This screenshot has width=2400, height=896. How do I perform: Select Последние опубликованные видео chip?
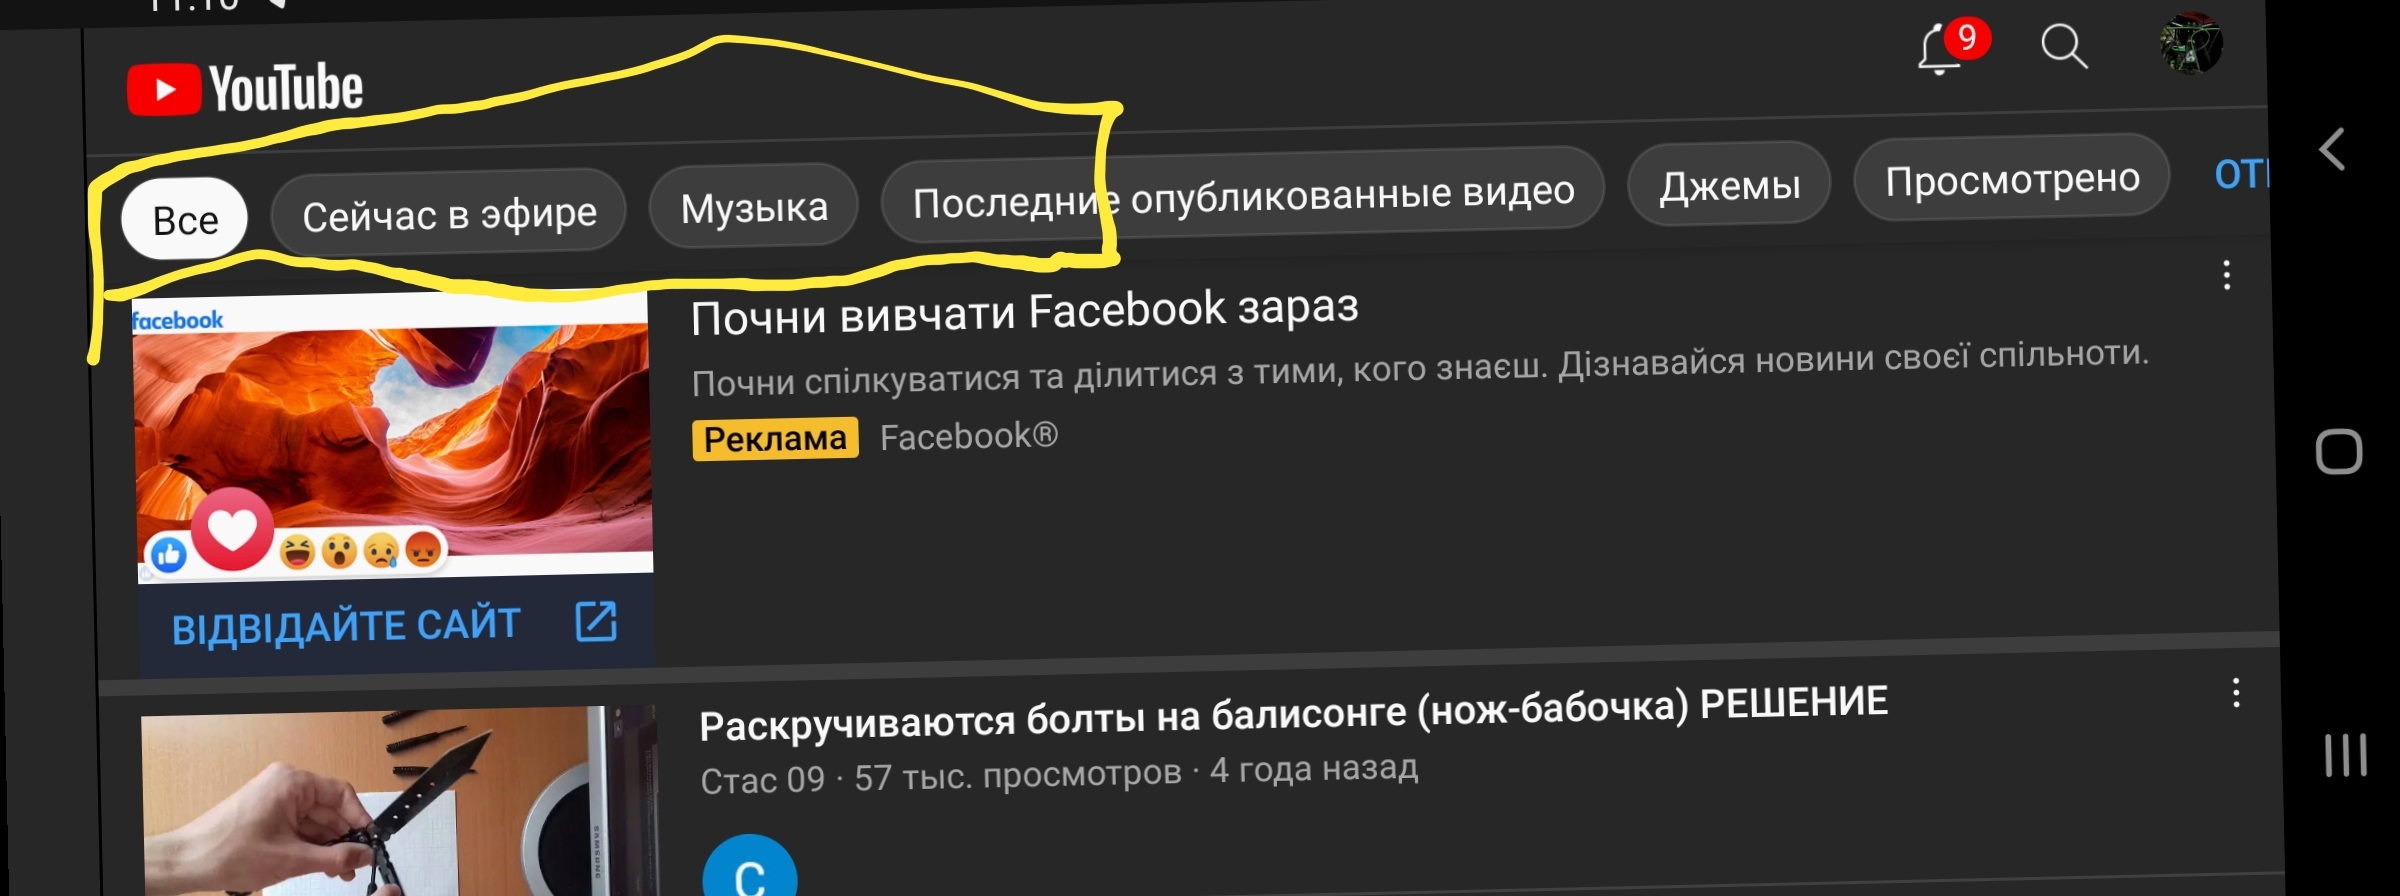[x=1243, y=195]
